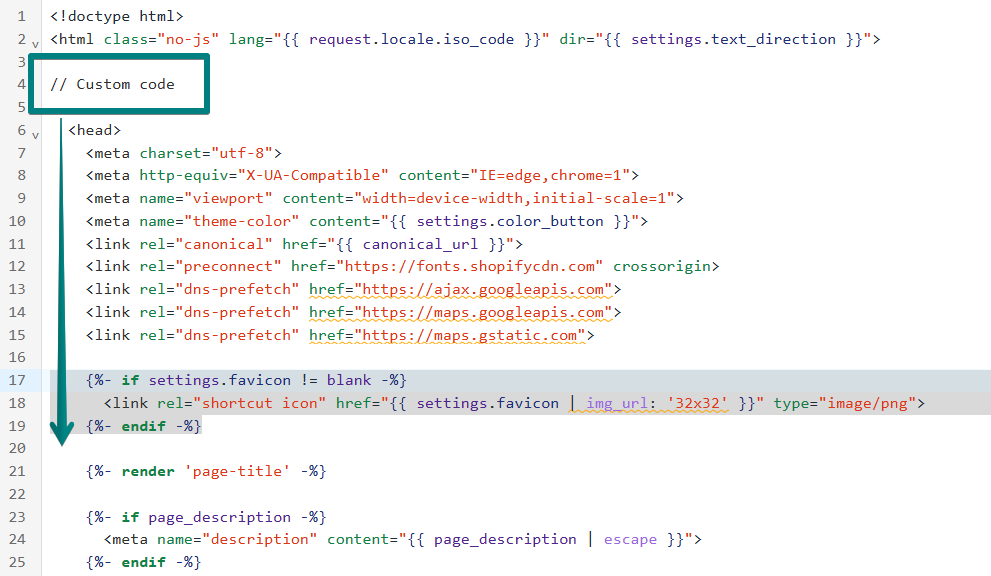Click line number 1 in the gutter
This screenshot has width=991, height=576.
coord(21,17)
